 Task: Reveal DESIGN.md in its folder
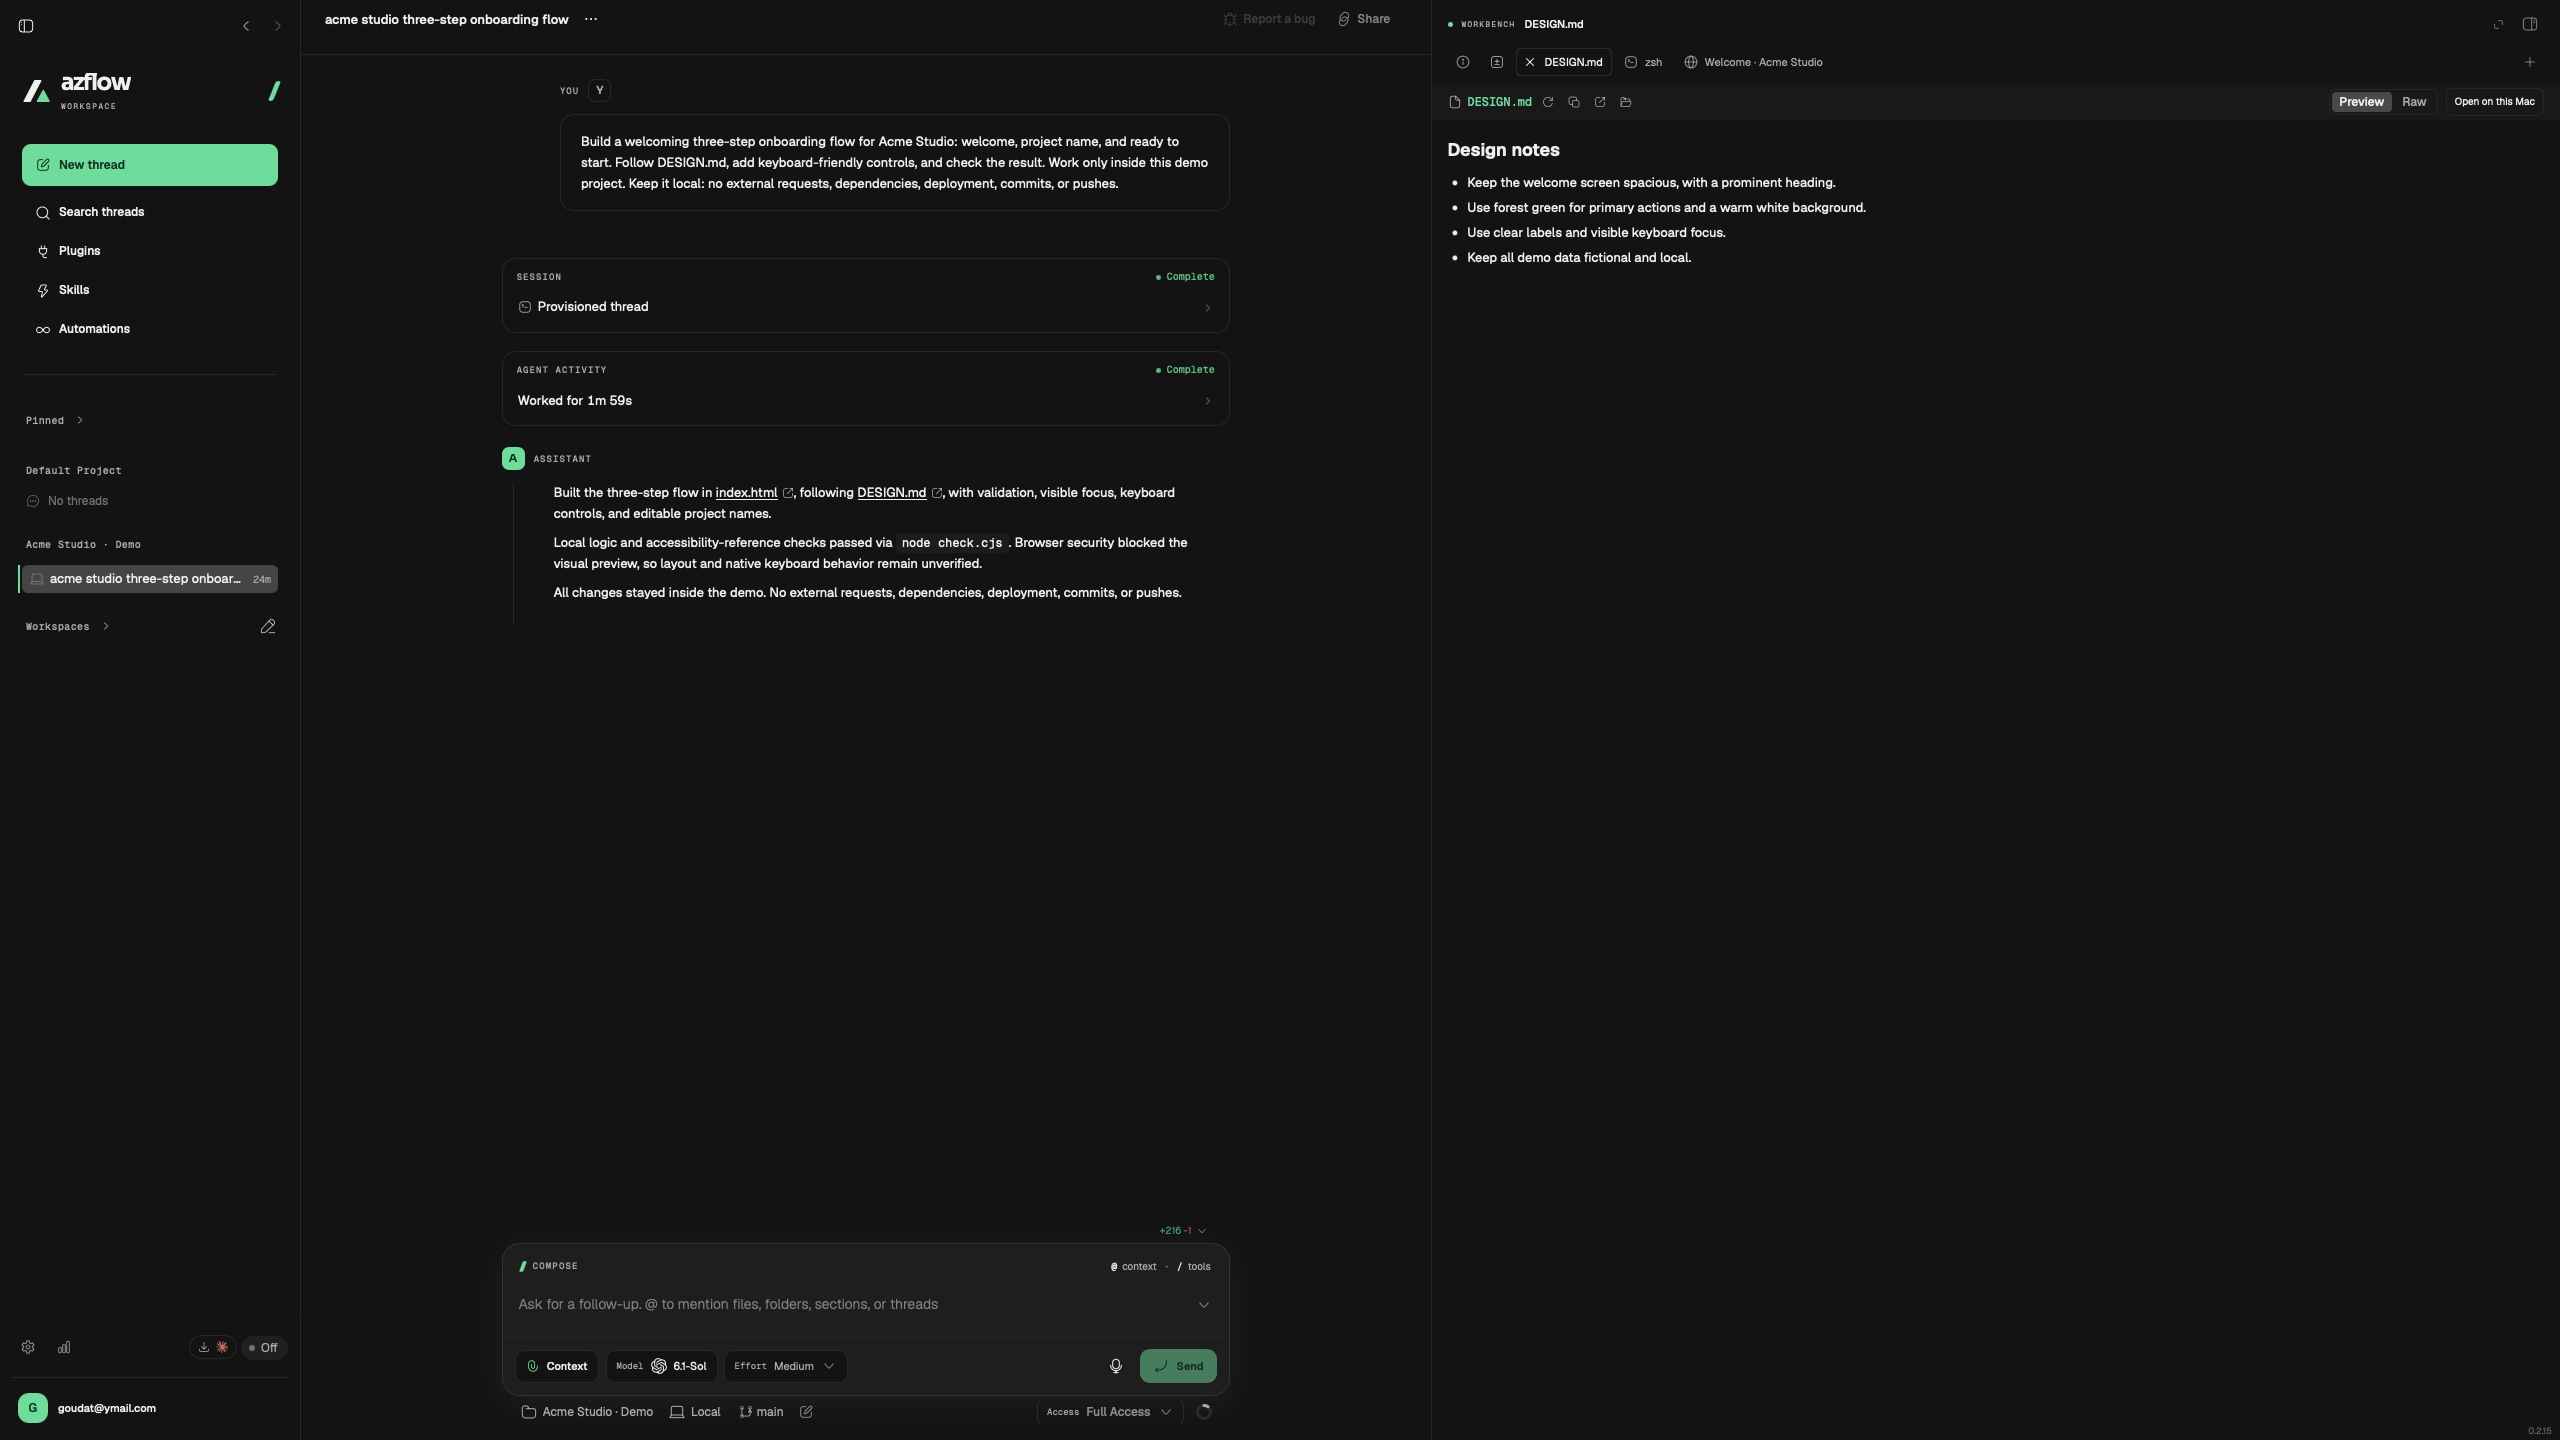tap(1626, 102)
